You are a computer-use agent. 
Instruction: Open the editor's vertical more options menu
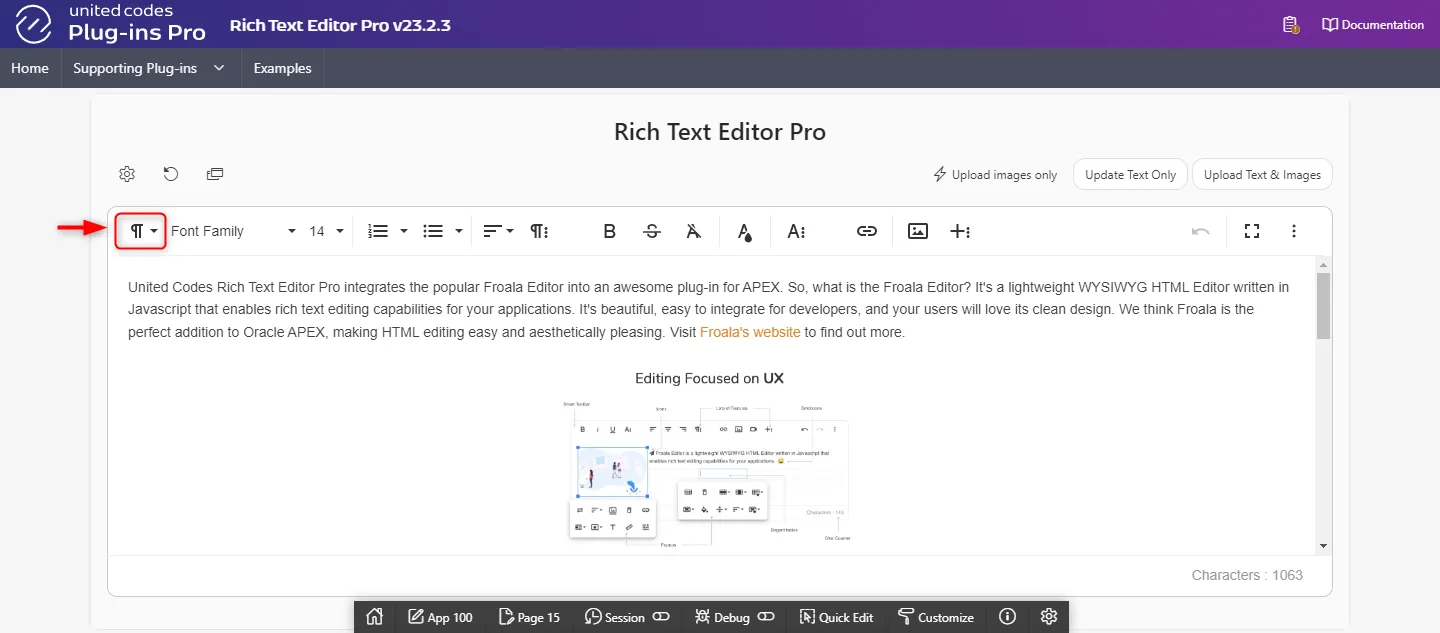click(1294, 231)
